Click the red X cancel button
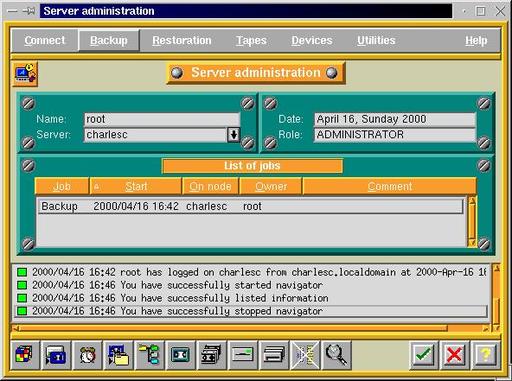 pos(454,355)
